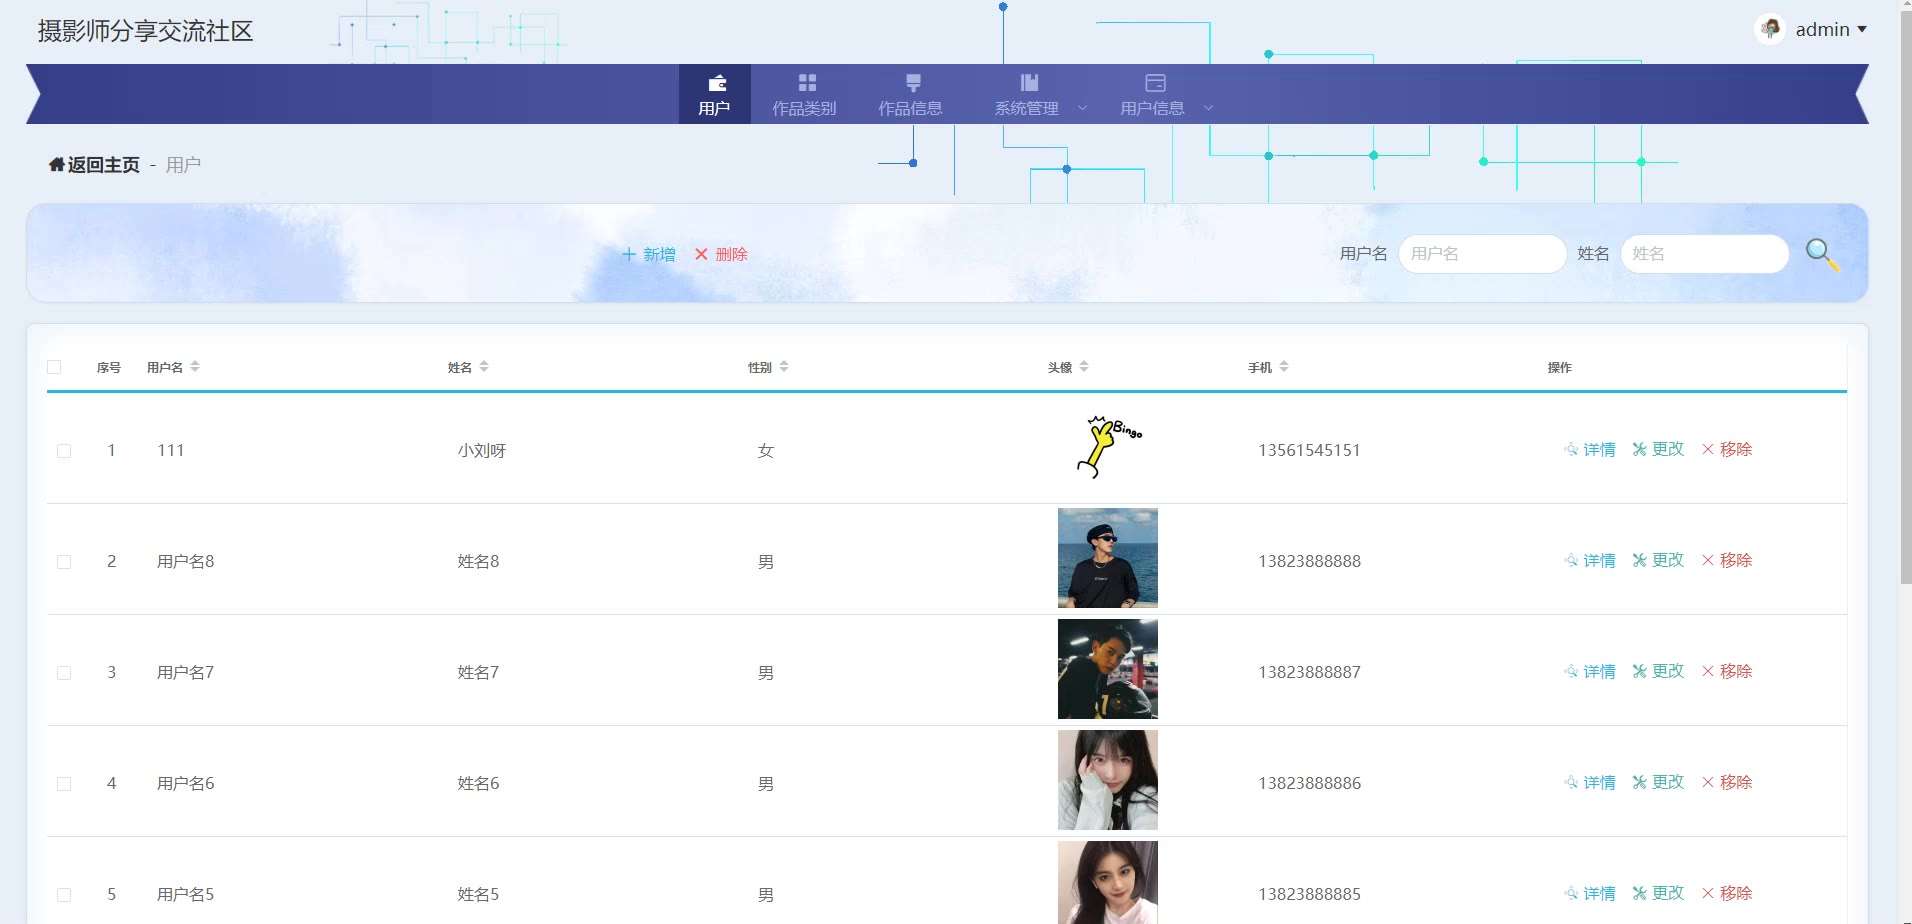
Task: Click the 用户信息 card icon
Action: click(1155, 83)
